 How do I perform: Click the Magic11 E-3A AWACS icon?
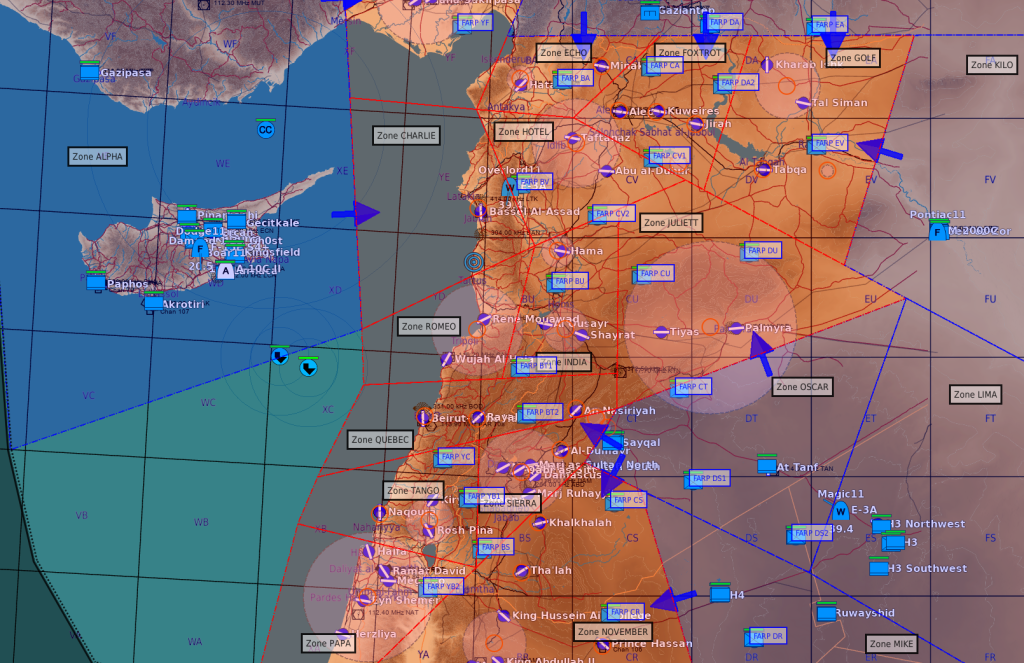839,511
